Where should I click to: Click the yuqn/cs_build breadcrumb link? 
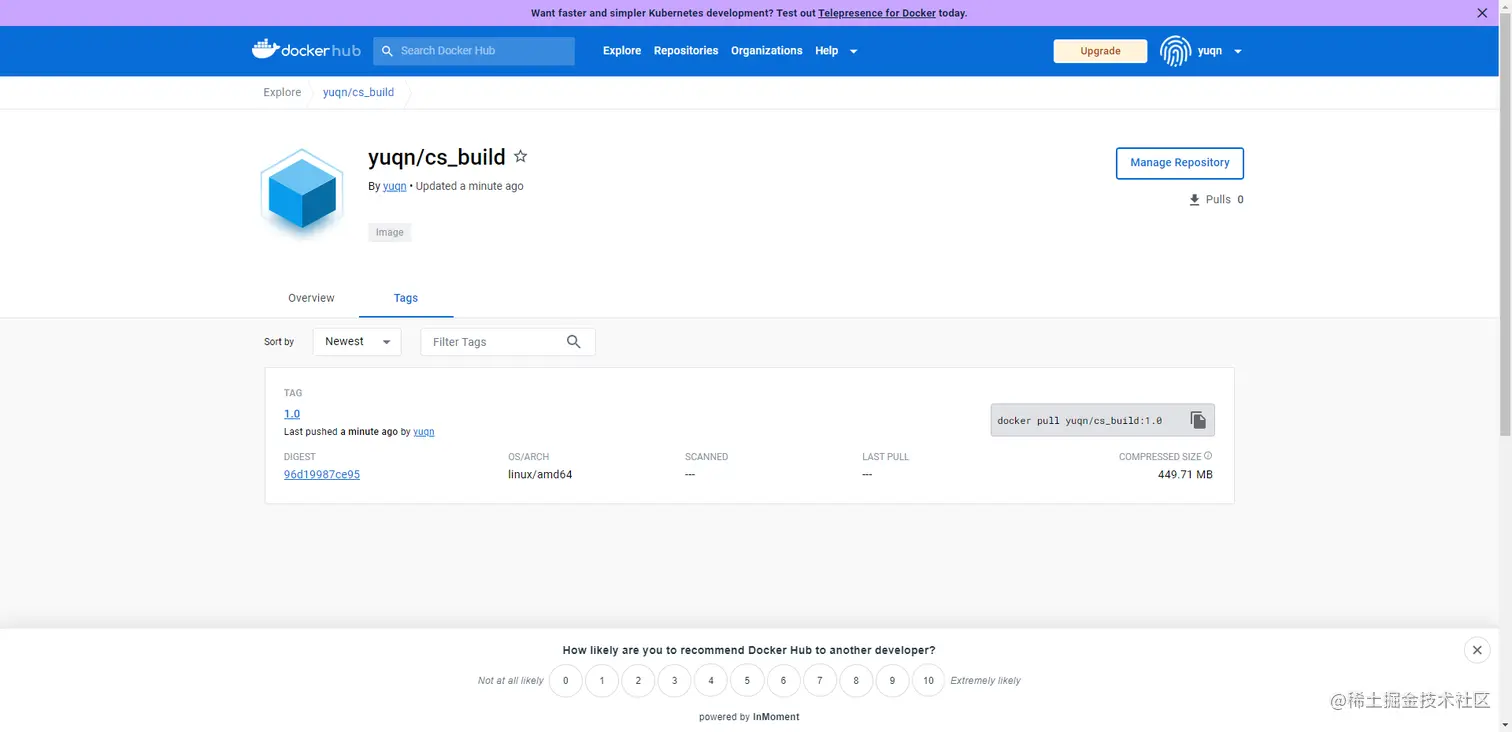[358, 92]
